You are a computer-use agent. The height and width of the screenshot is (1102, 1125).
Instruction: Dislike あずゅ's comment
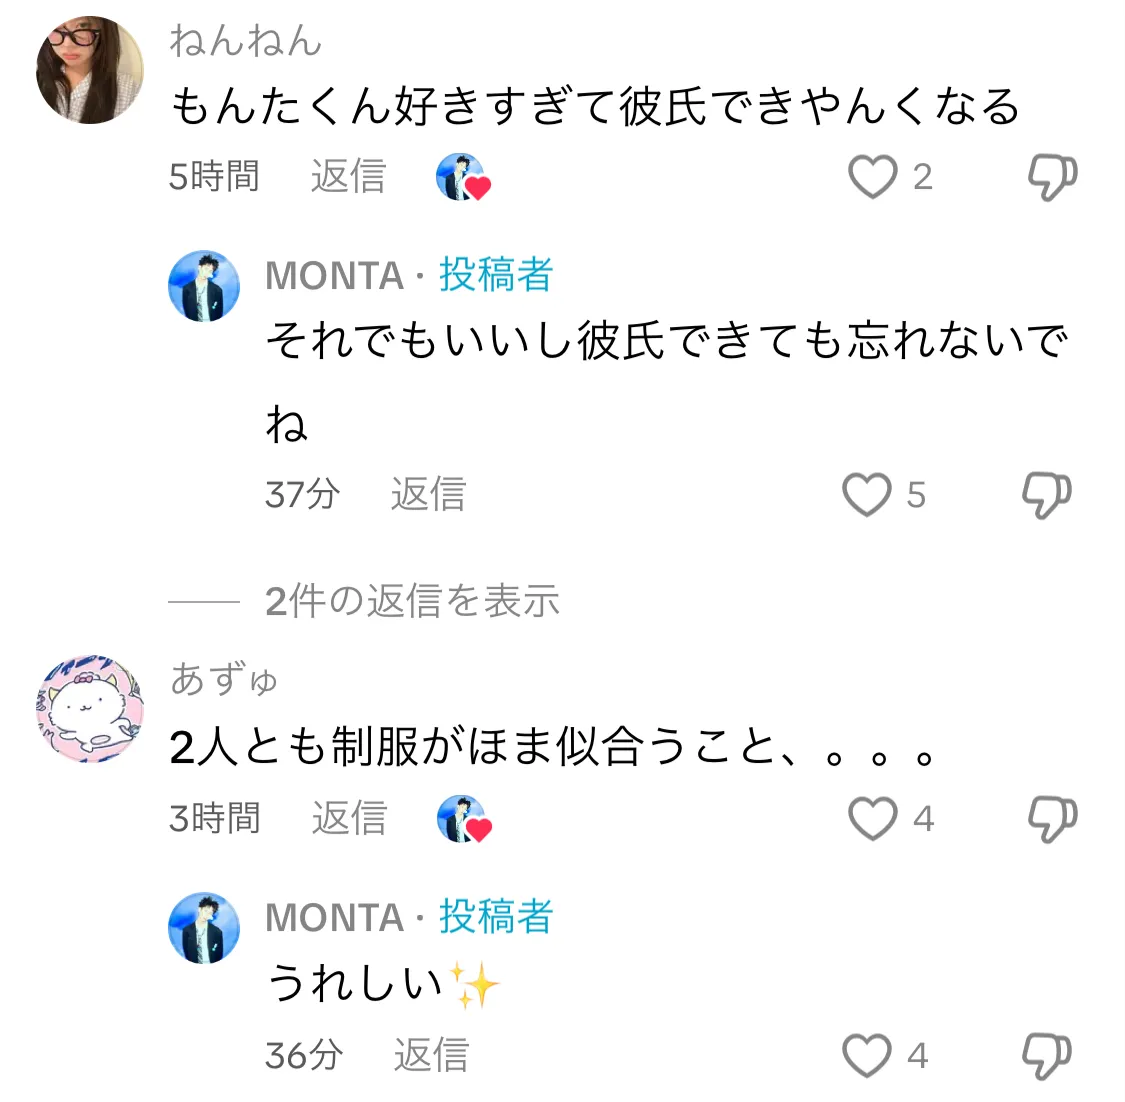[1052, 819]
